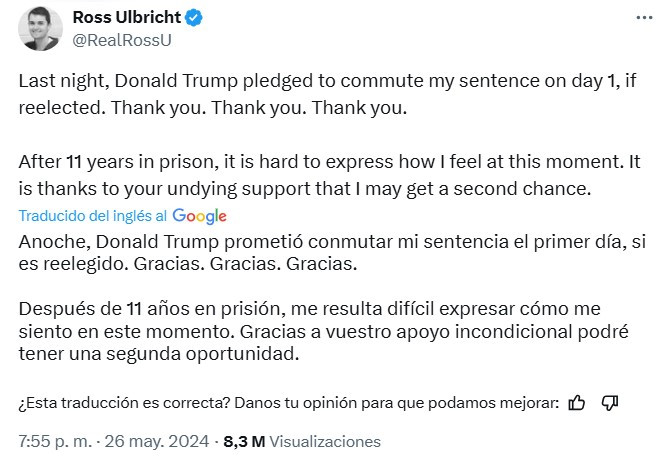671x463 pixels.
Task: Click the "Traducido del inglés al" label
Action: (94, 216)
